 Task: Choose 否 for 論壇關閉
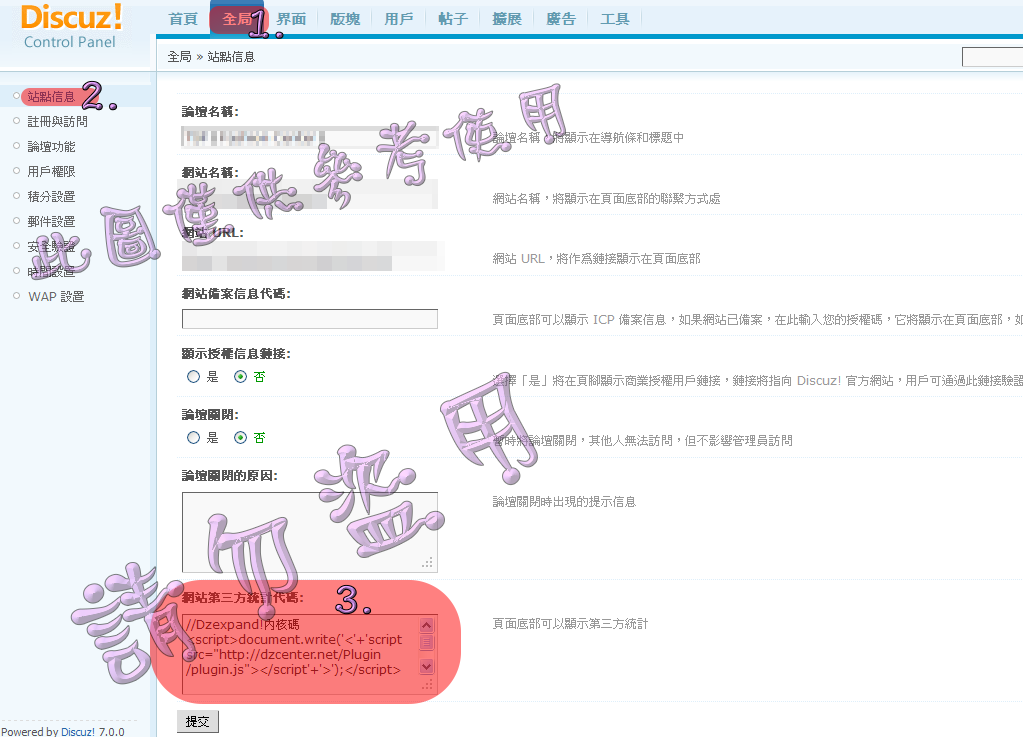coord(240,438)
